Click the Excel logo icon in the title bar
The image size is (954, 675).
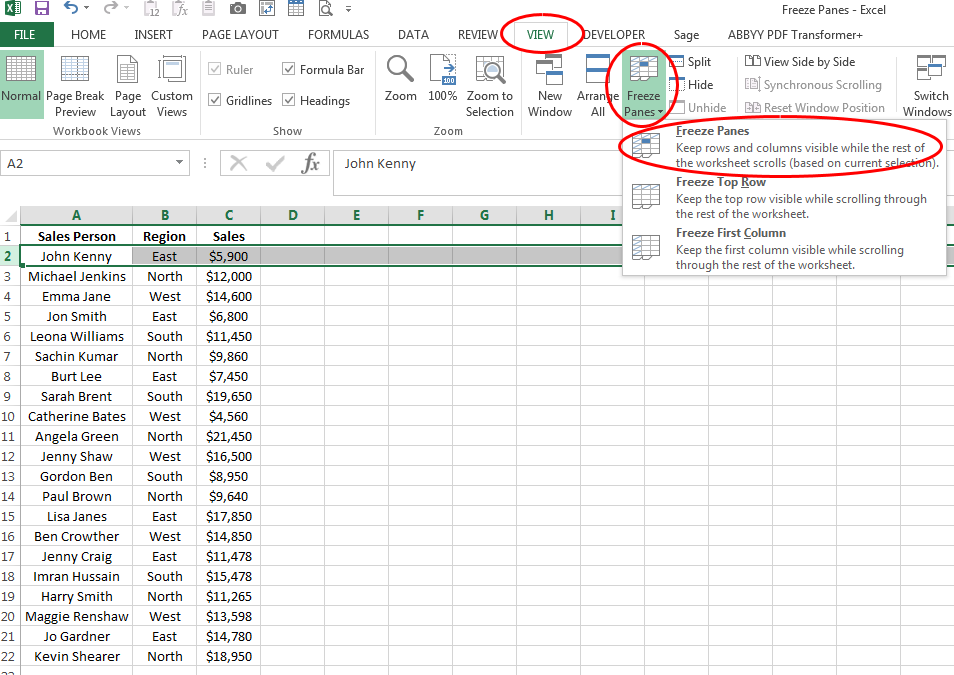pos(12,9)
